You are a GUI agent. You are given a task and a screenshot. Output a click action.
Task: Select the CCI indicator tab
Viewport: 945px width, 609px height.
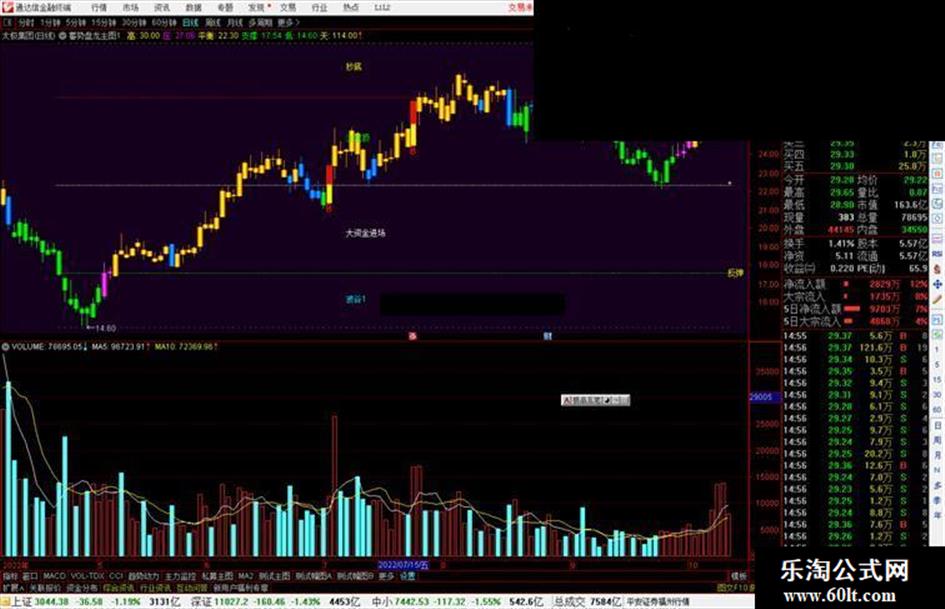tap(116, 576)
